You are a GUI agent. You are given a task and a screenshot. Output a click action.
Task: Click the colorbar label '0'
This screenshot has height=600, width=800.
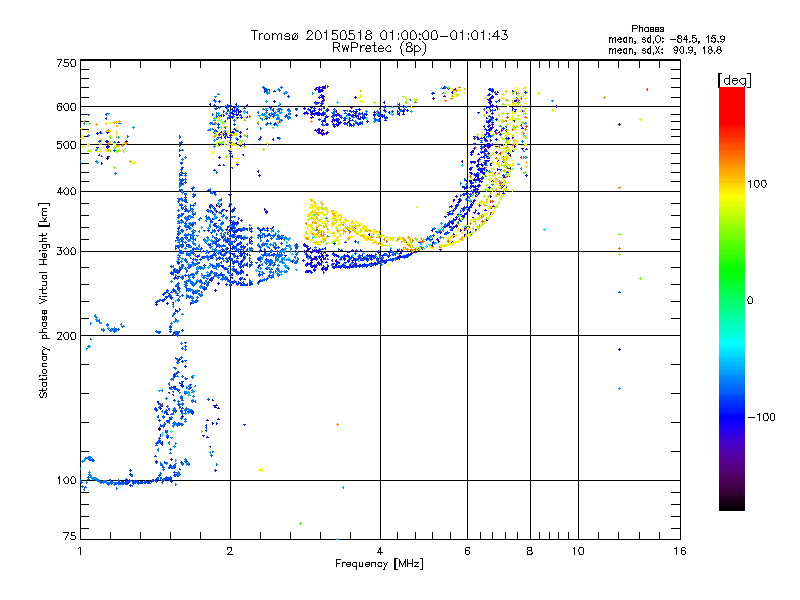[749, 300]
